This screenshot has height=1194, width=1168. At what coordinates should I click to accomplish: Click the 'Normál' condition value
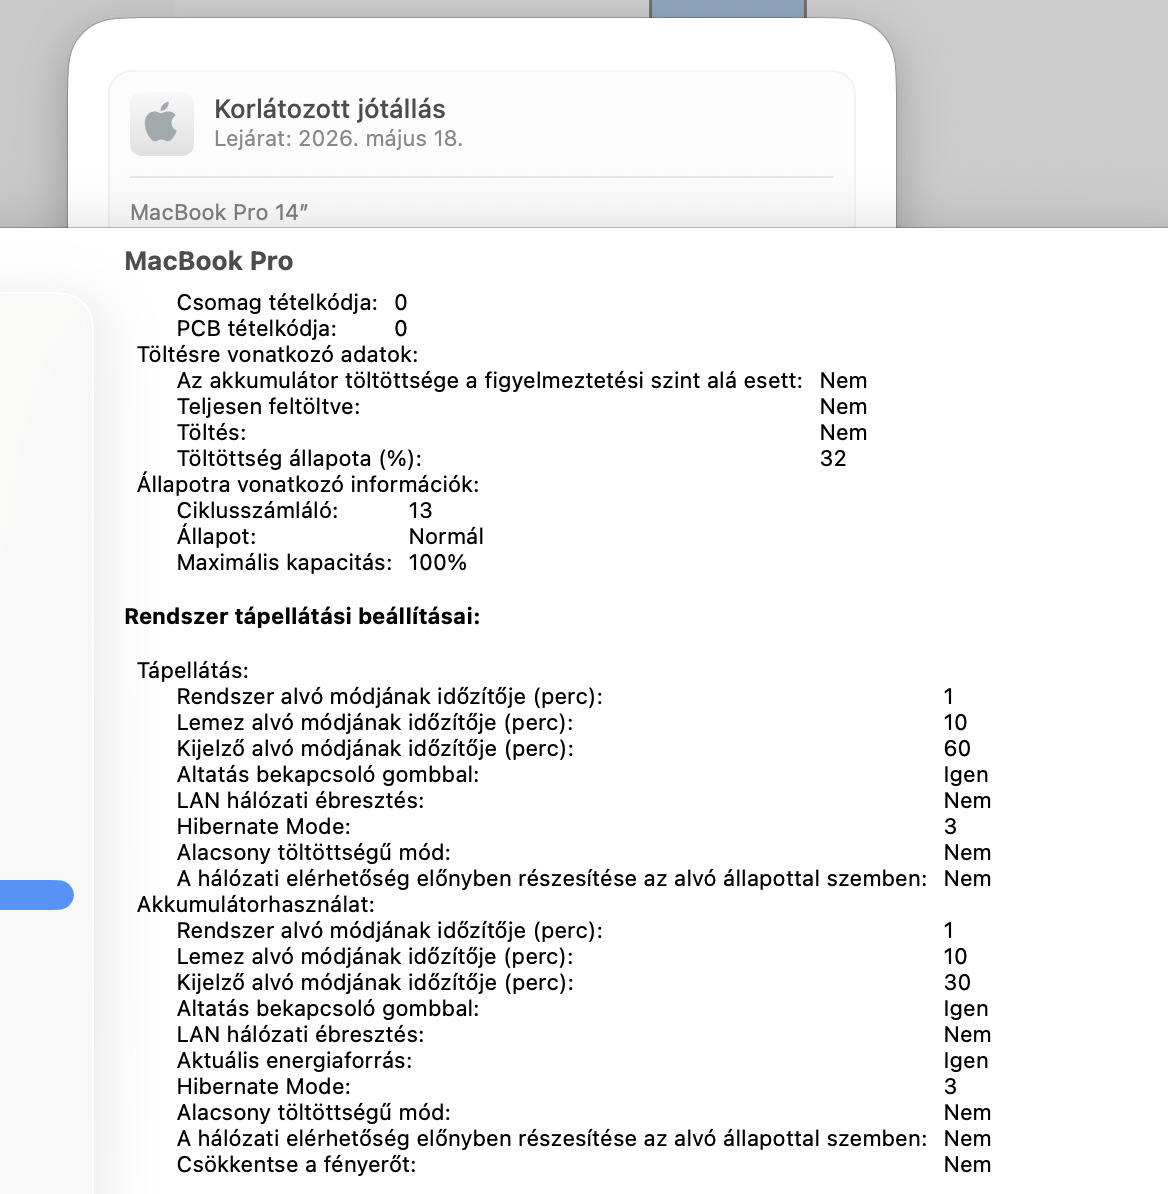coord(446,536)
